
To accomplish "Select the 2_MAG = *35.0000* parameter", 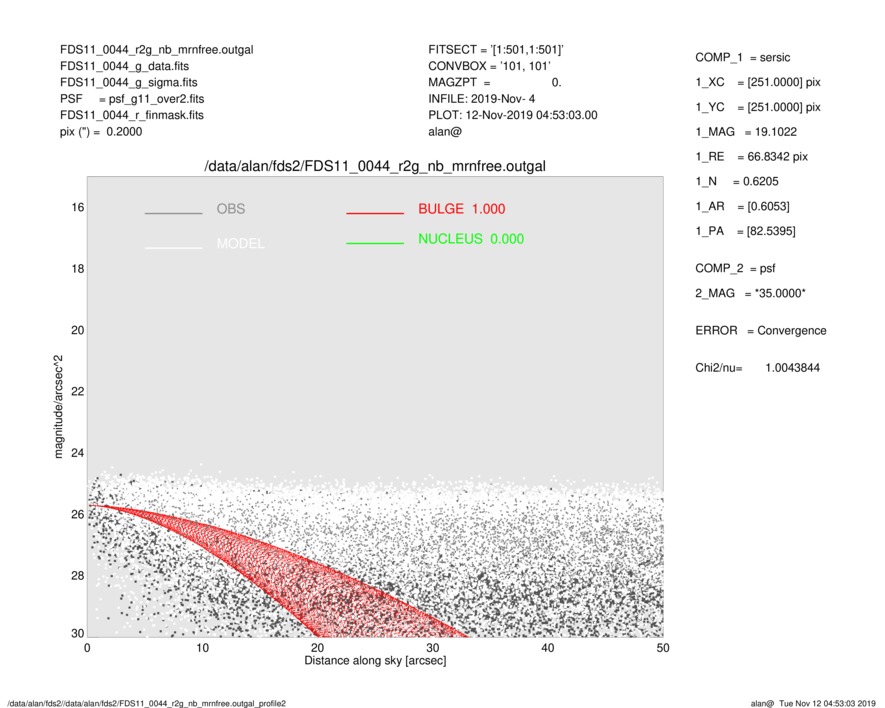I will pos(750,294).
